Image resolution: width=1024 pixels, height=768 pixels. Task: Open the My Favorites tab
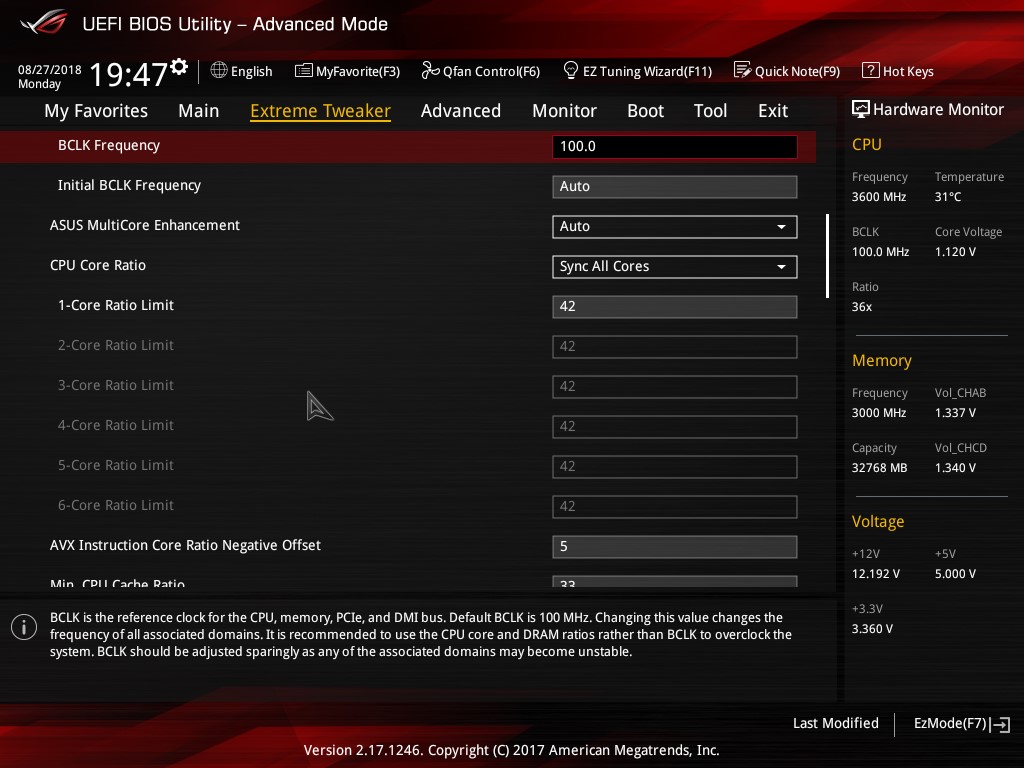click(x=96, y=111)
